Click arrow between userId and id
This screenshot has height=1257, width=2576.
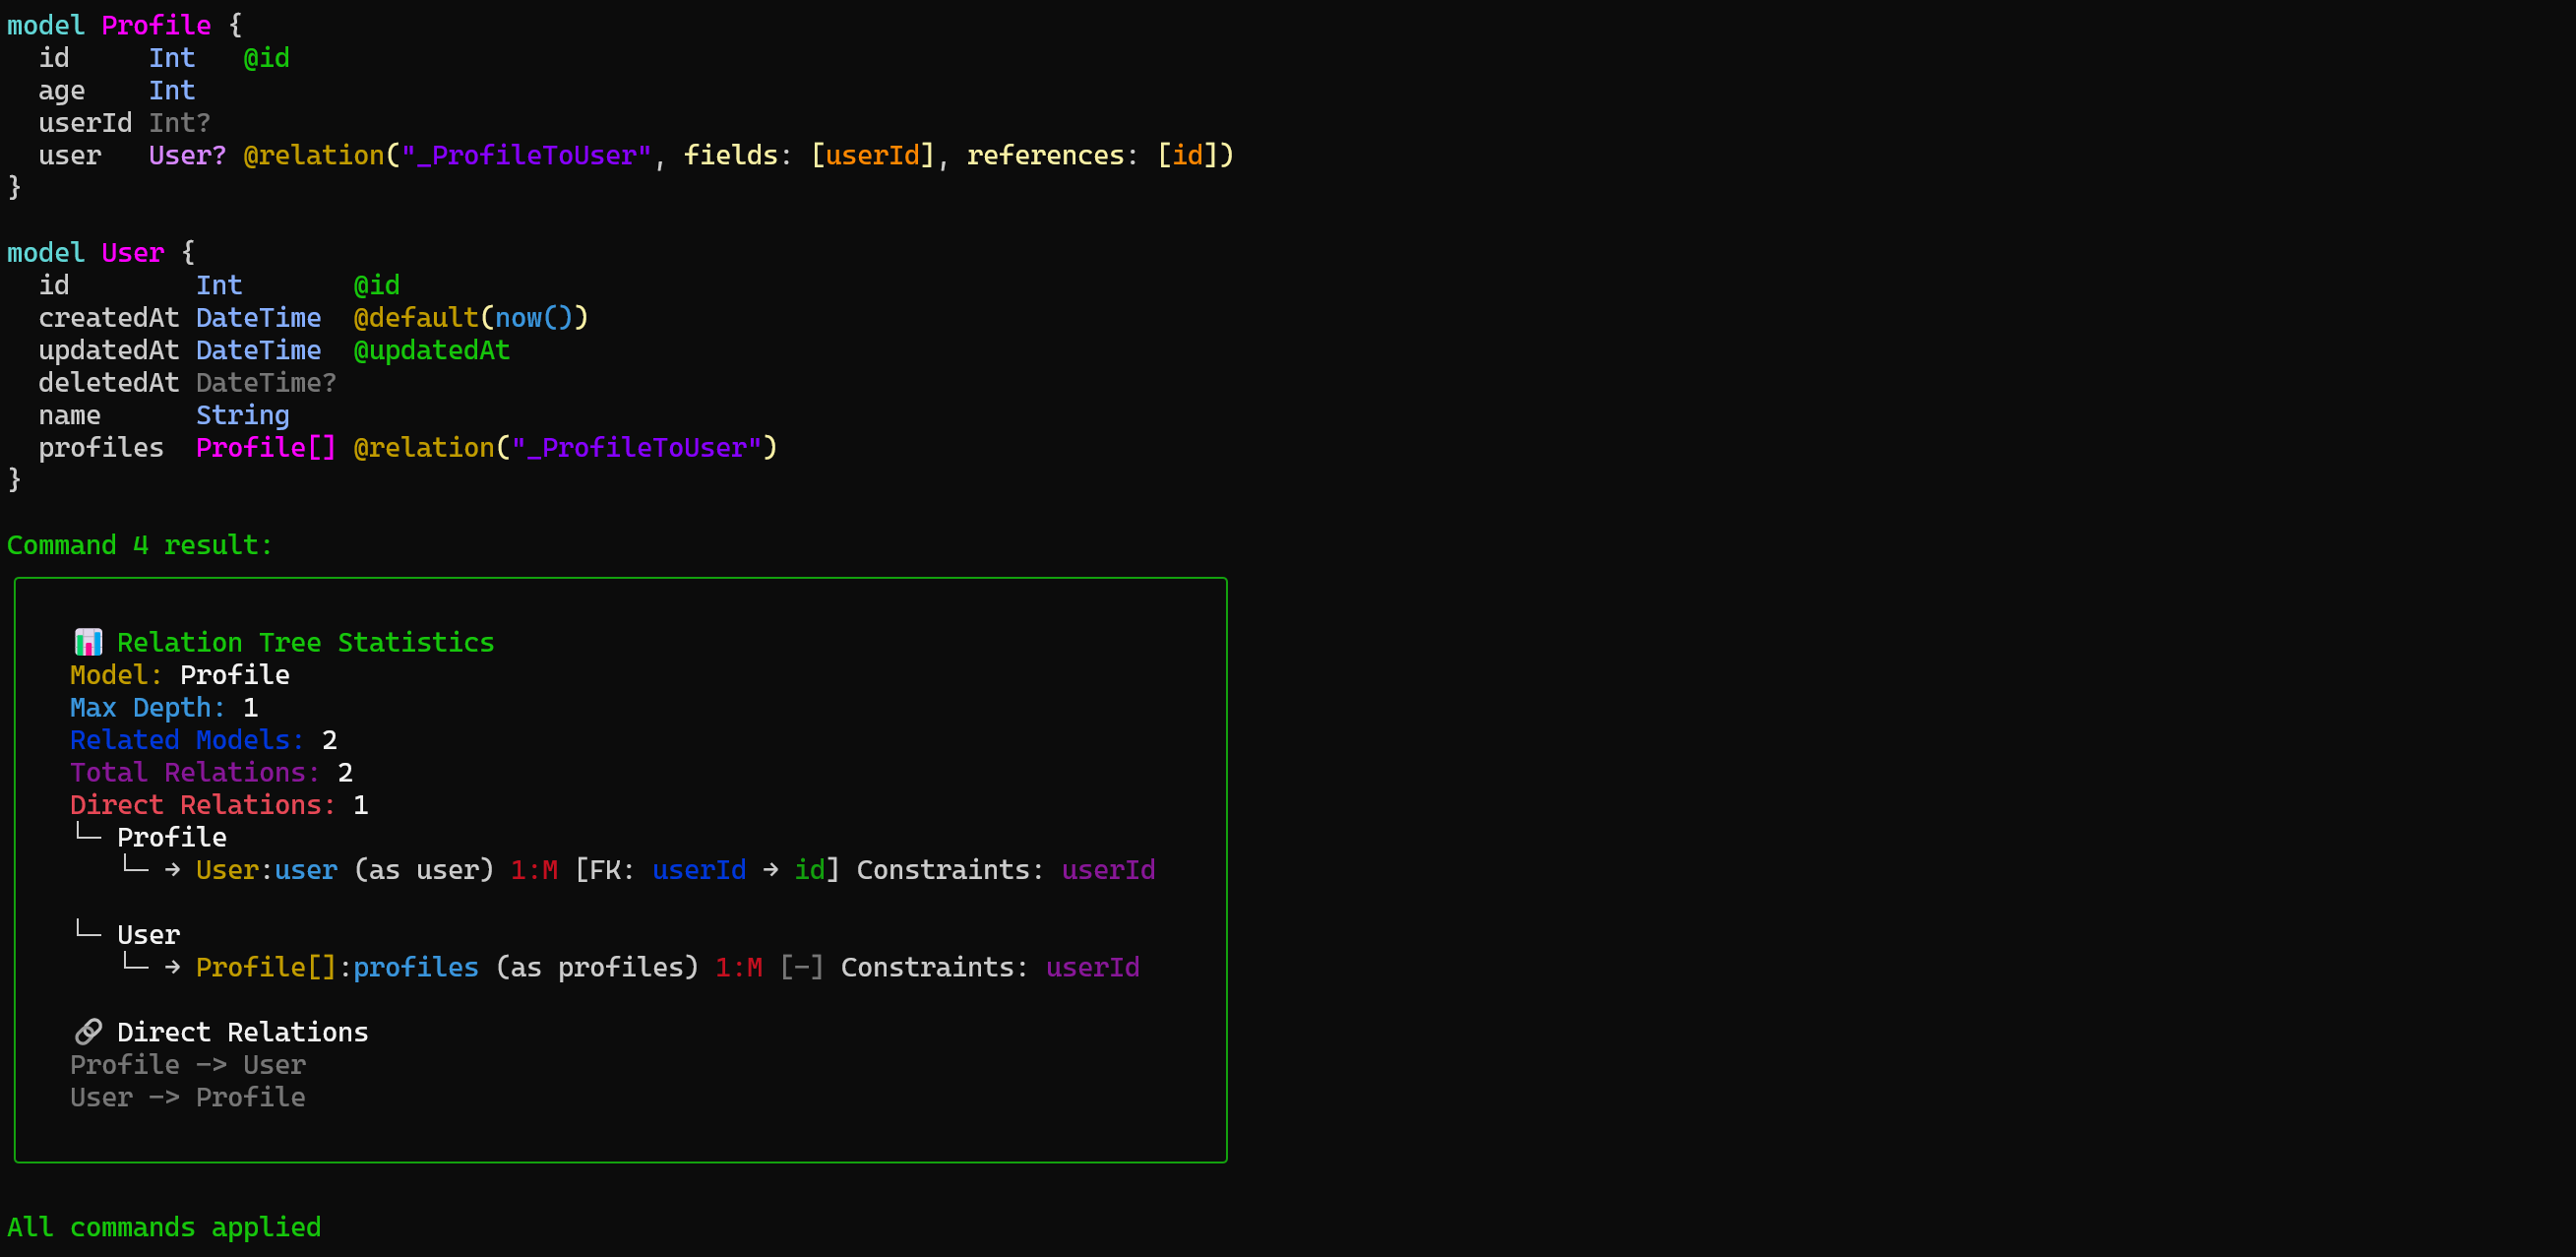click(770, 870)
